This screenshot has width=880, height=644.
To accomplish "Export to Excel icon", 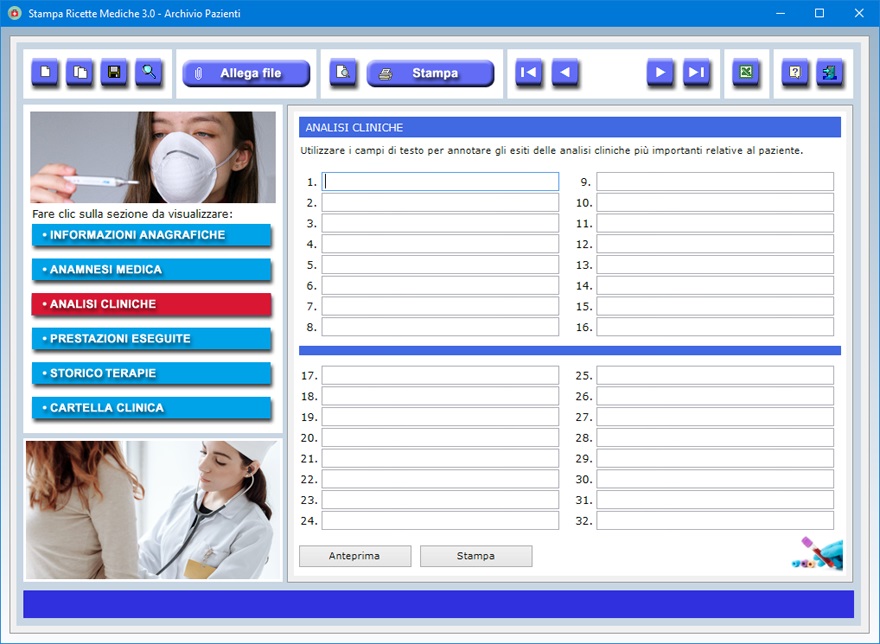I will click(746, 72).
